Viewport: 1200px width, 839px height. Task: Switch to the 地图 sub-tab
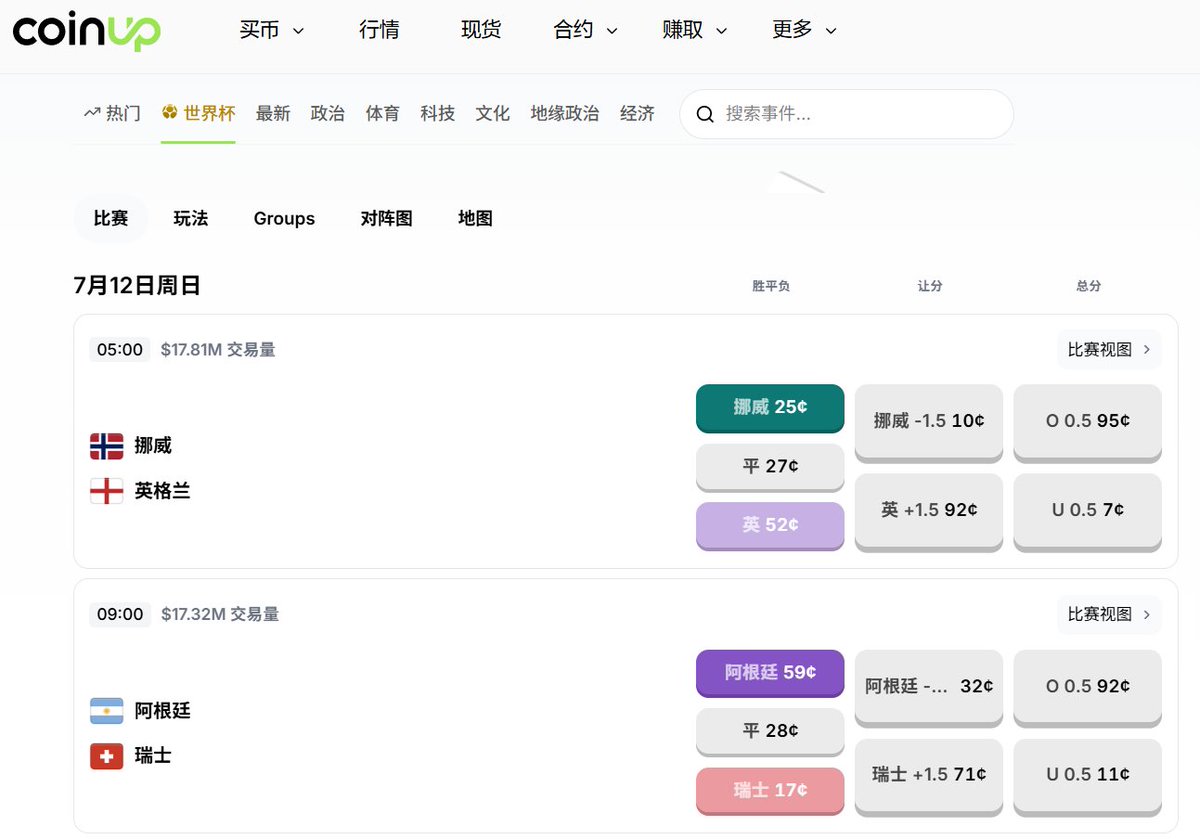[475, 218]
